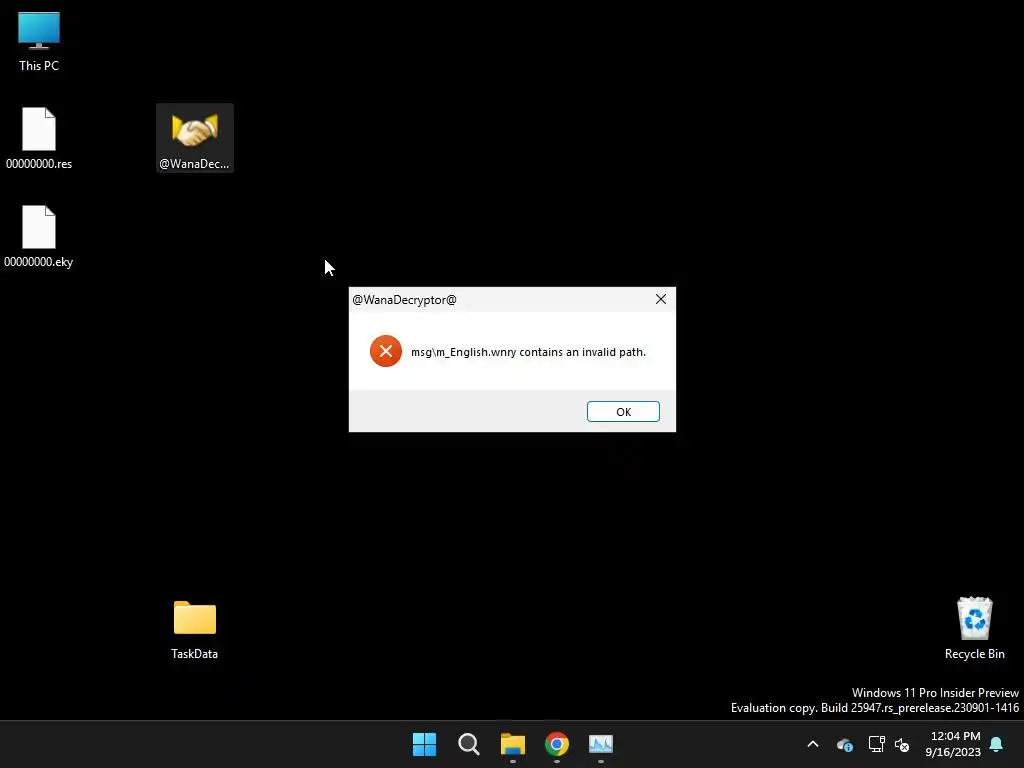Click OK in the error dialog
The image size is (1024, 768).
coord(623,411)
